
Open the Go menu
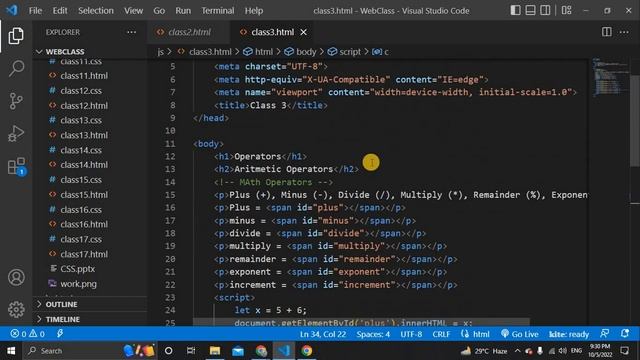pos(159,11)
